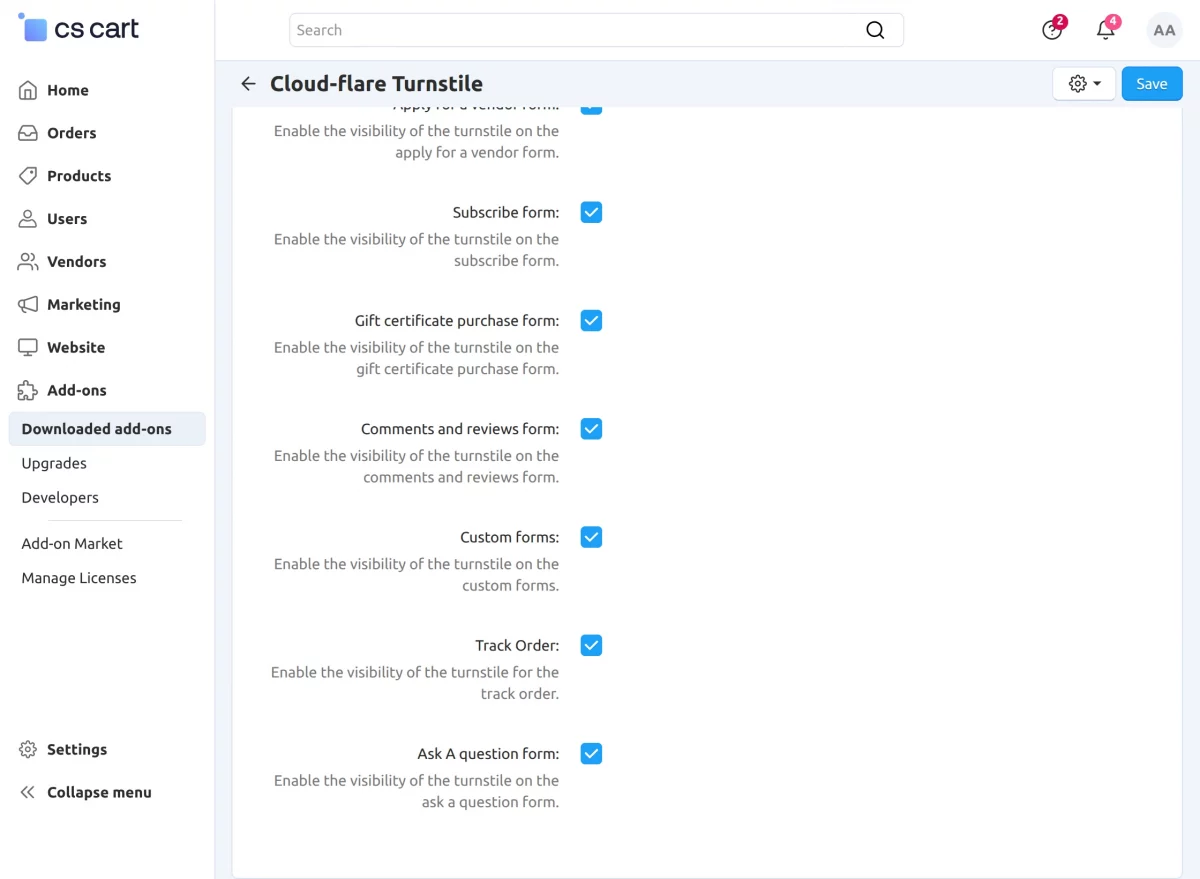The height and width of the screenshot is (879, 1200).
Task: Open notifications bell with badge 4
Action: click(x=1106, y=29)
